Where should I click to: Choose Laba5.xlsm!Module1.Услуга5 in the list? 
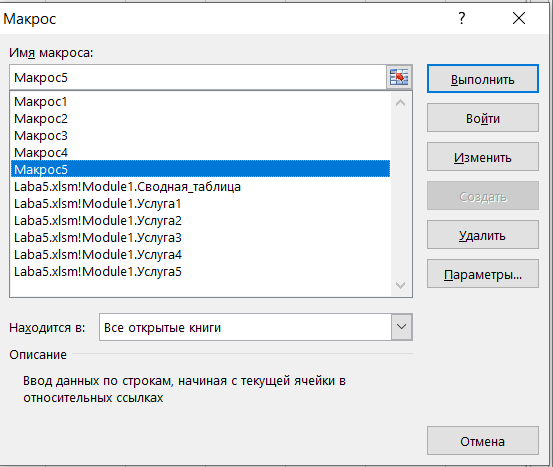click(x=200, y=272)
